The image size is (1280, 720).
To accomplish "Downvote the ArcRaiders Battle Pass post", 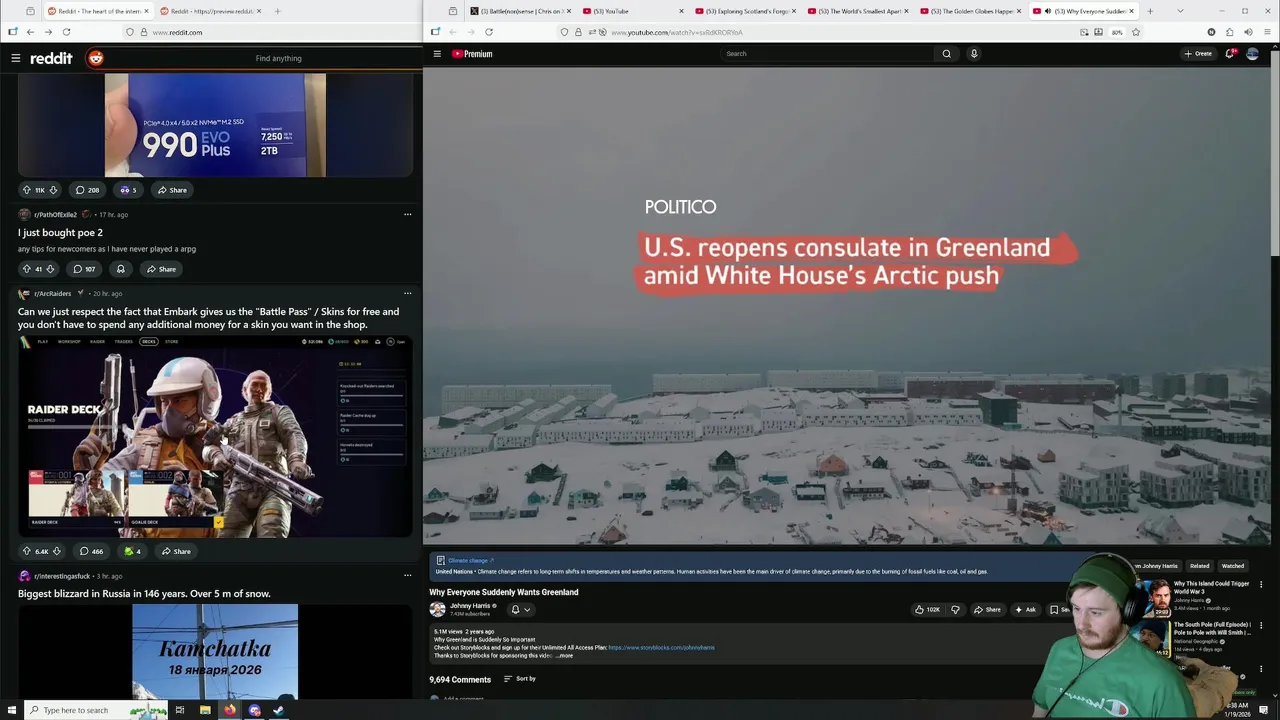I will coord(56,551).
